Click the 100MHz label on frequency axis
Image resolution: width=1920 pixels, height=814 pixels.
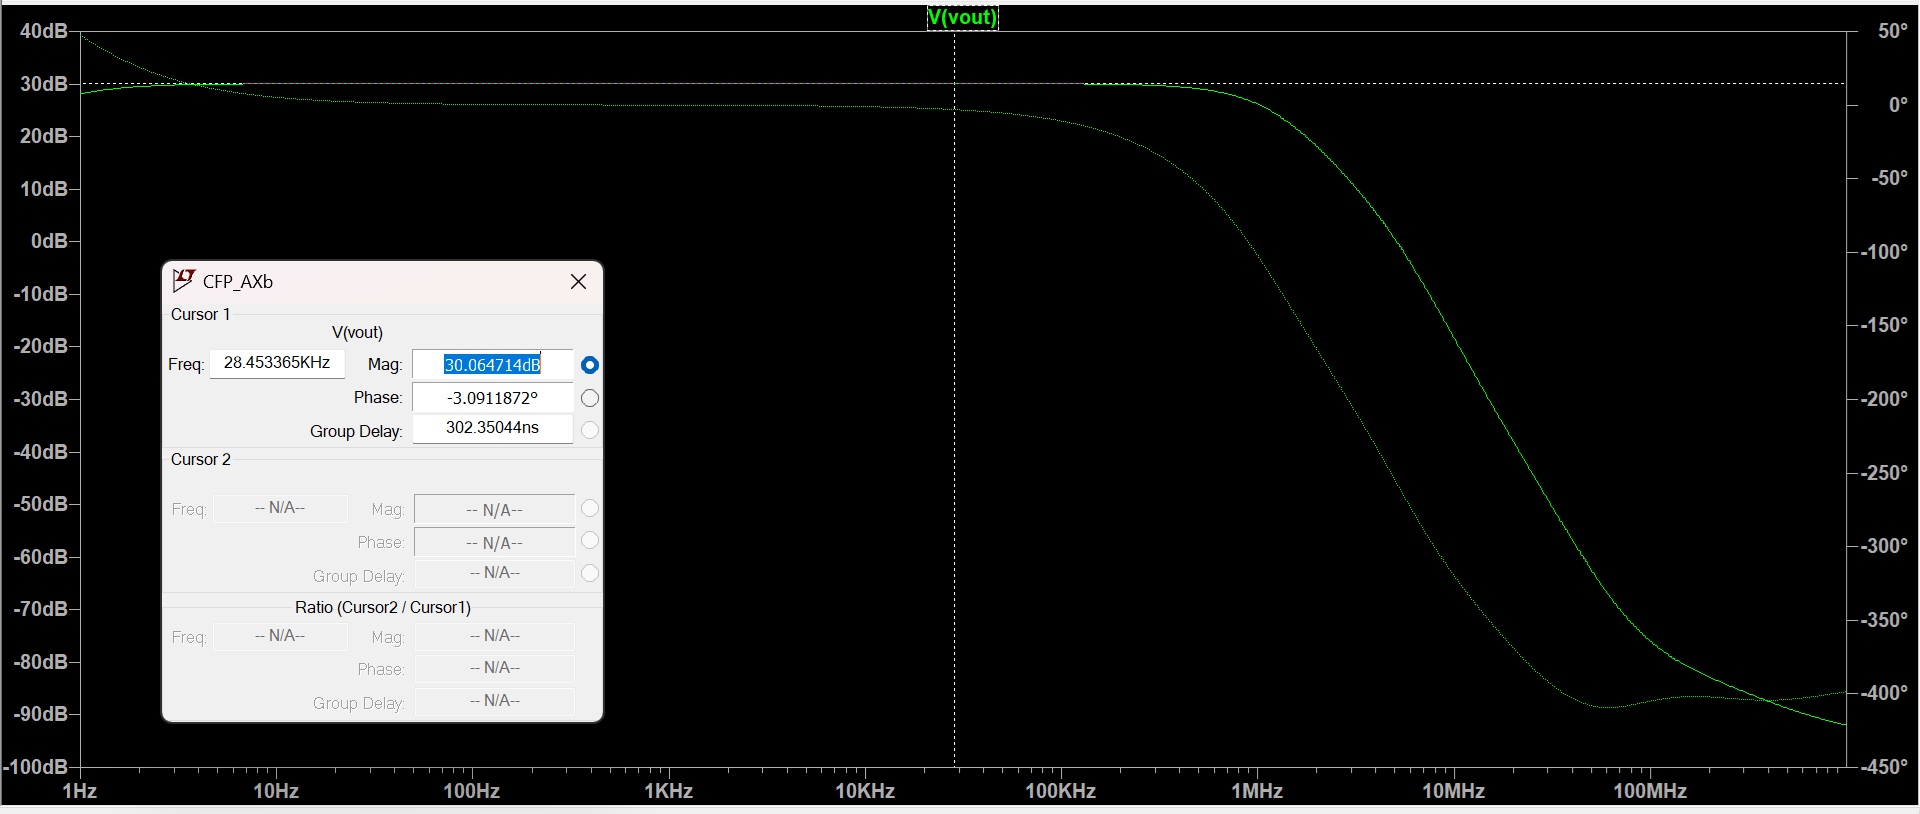pyautogui.click(x=1650, y=792)
